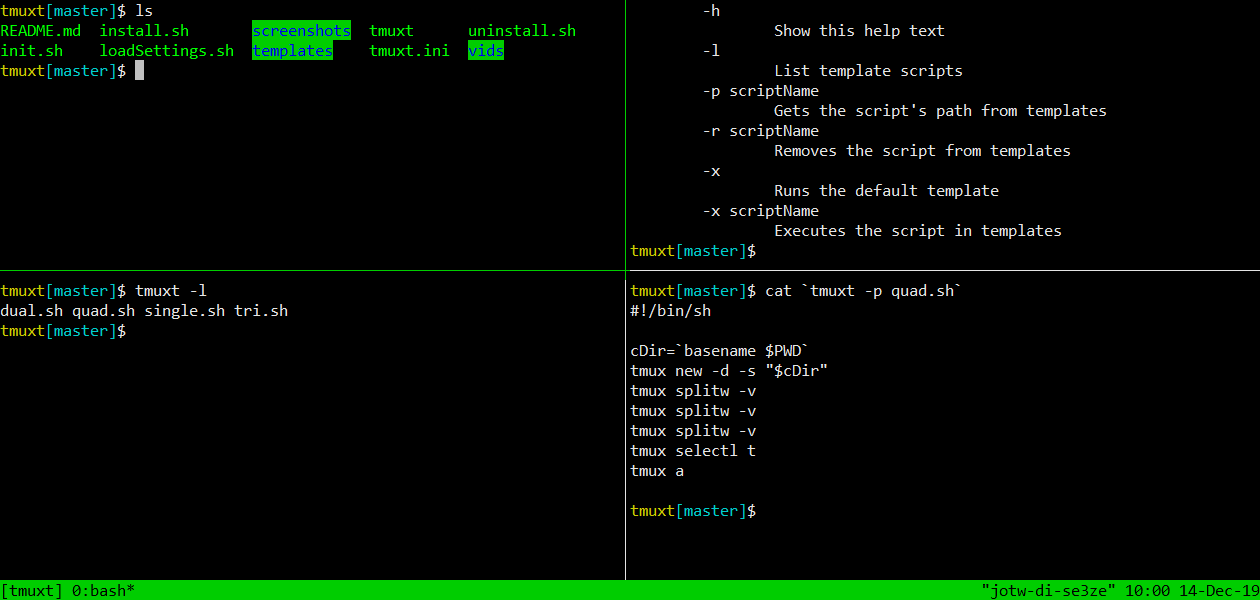The image size is (1260, 600).
Task: Click the highlighted vids directory name
Action: pos(486,51)
